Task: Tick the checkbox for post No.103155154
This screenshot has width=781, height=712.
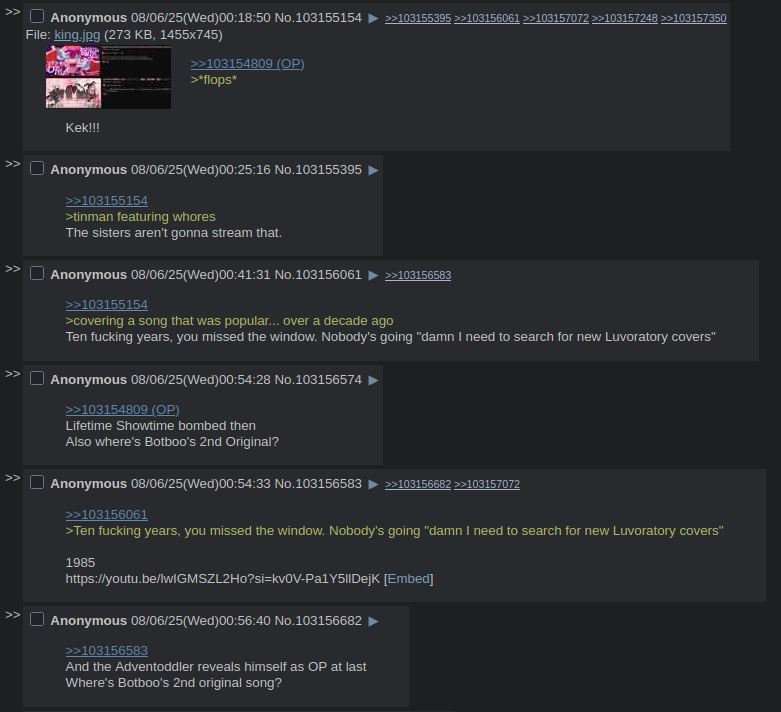Action: tap(37, 16)
